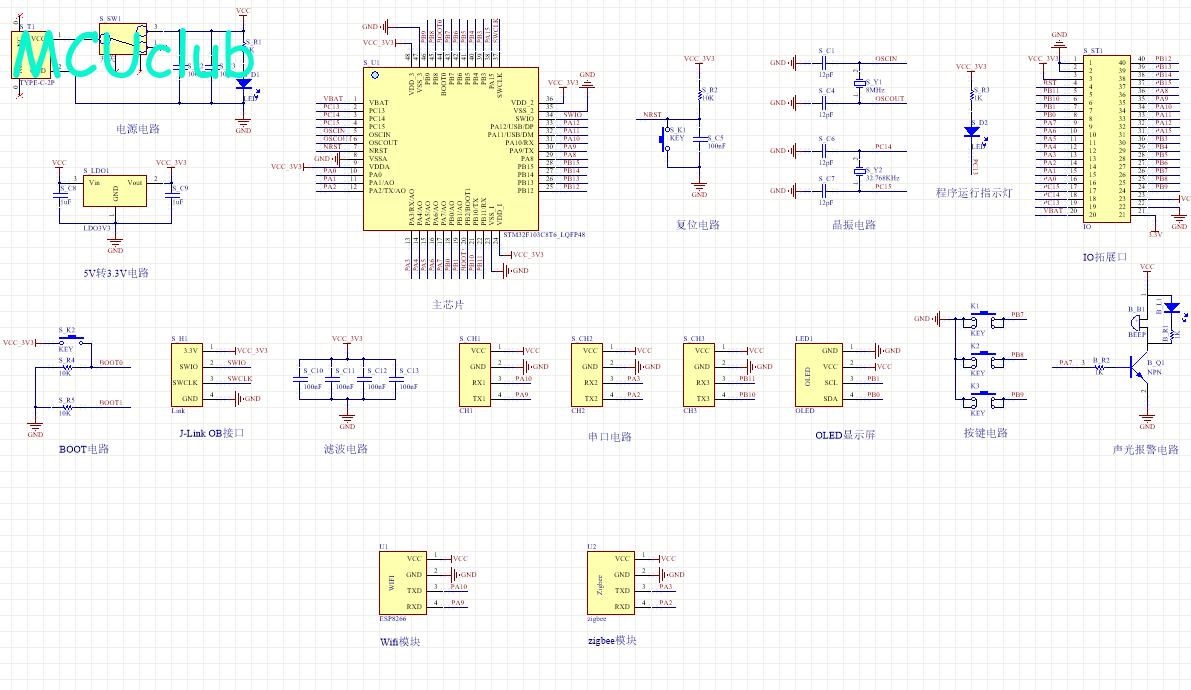Click the '程序运行指示灯' section label

point(974,193)
